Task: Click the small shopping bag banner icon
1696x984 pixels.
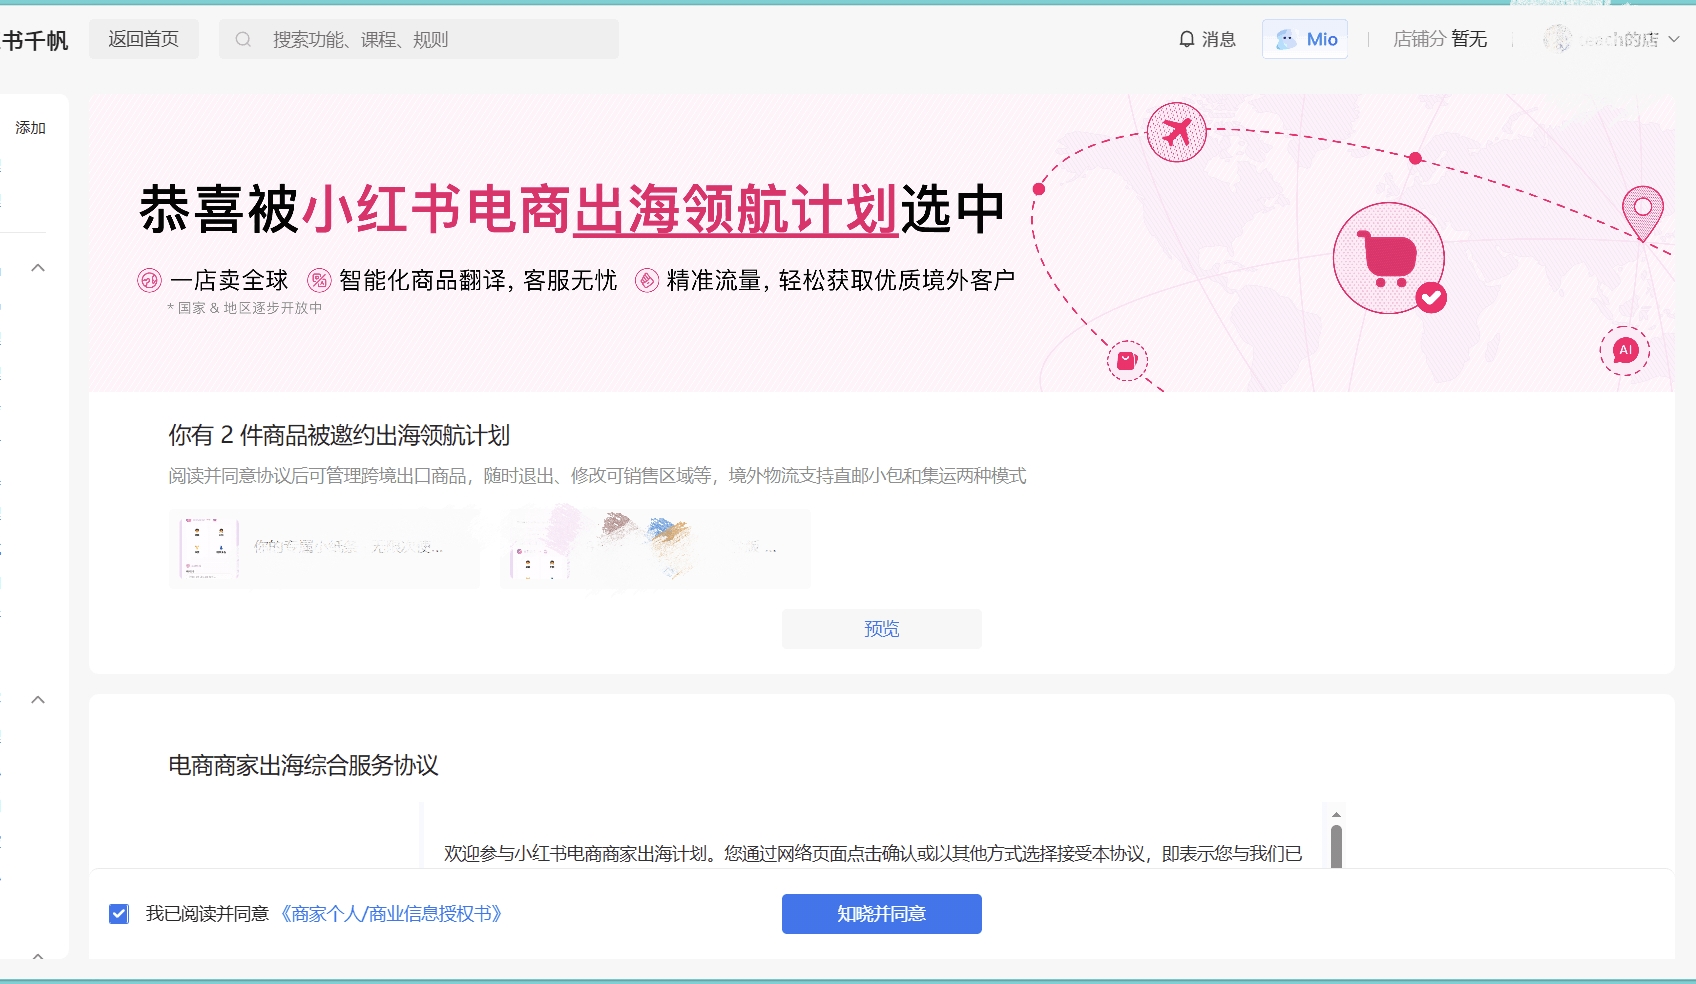Action: tap(1127, 360)
